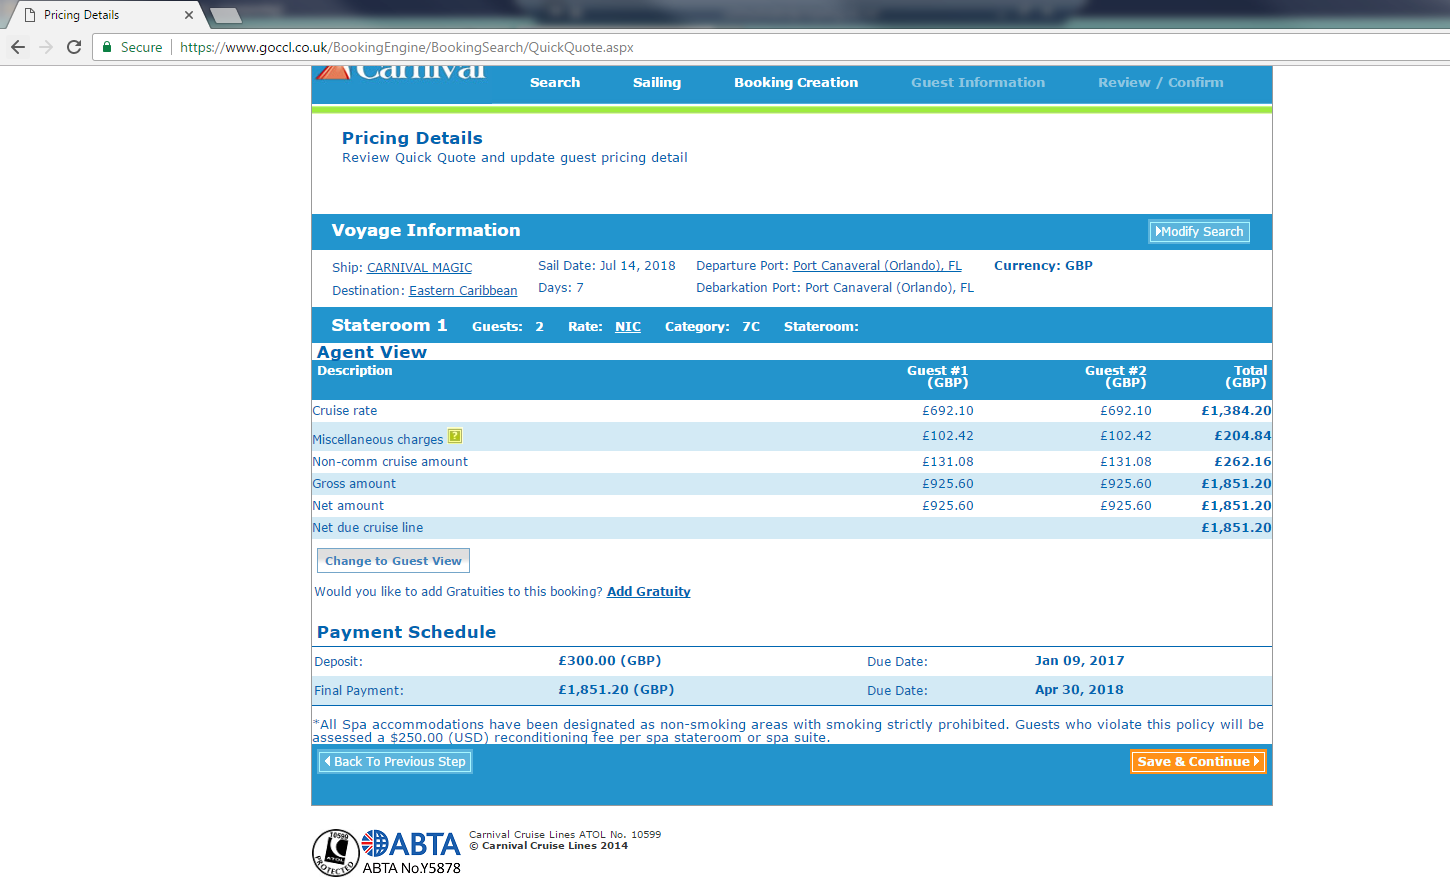The width and height of the screenshot is (1450, 893).
Task: Click the yellow help icon beside Miscellaneous charges
Action: click(455, 436)
